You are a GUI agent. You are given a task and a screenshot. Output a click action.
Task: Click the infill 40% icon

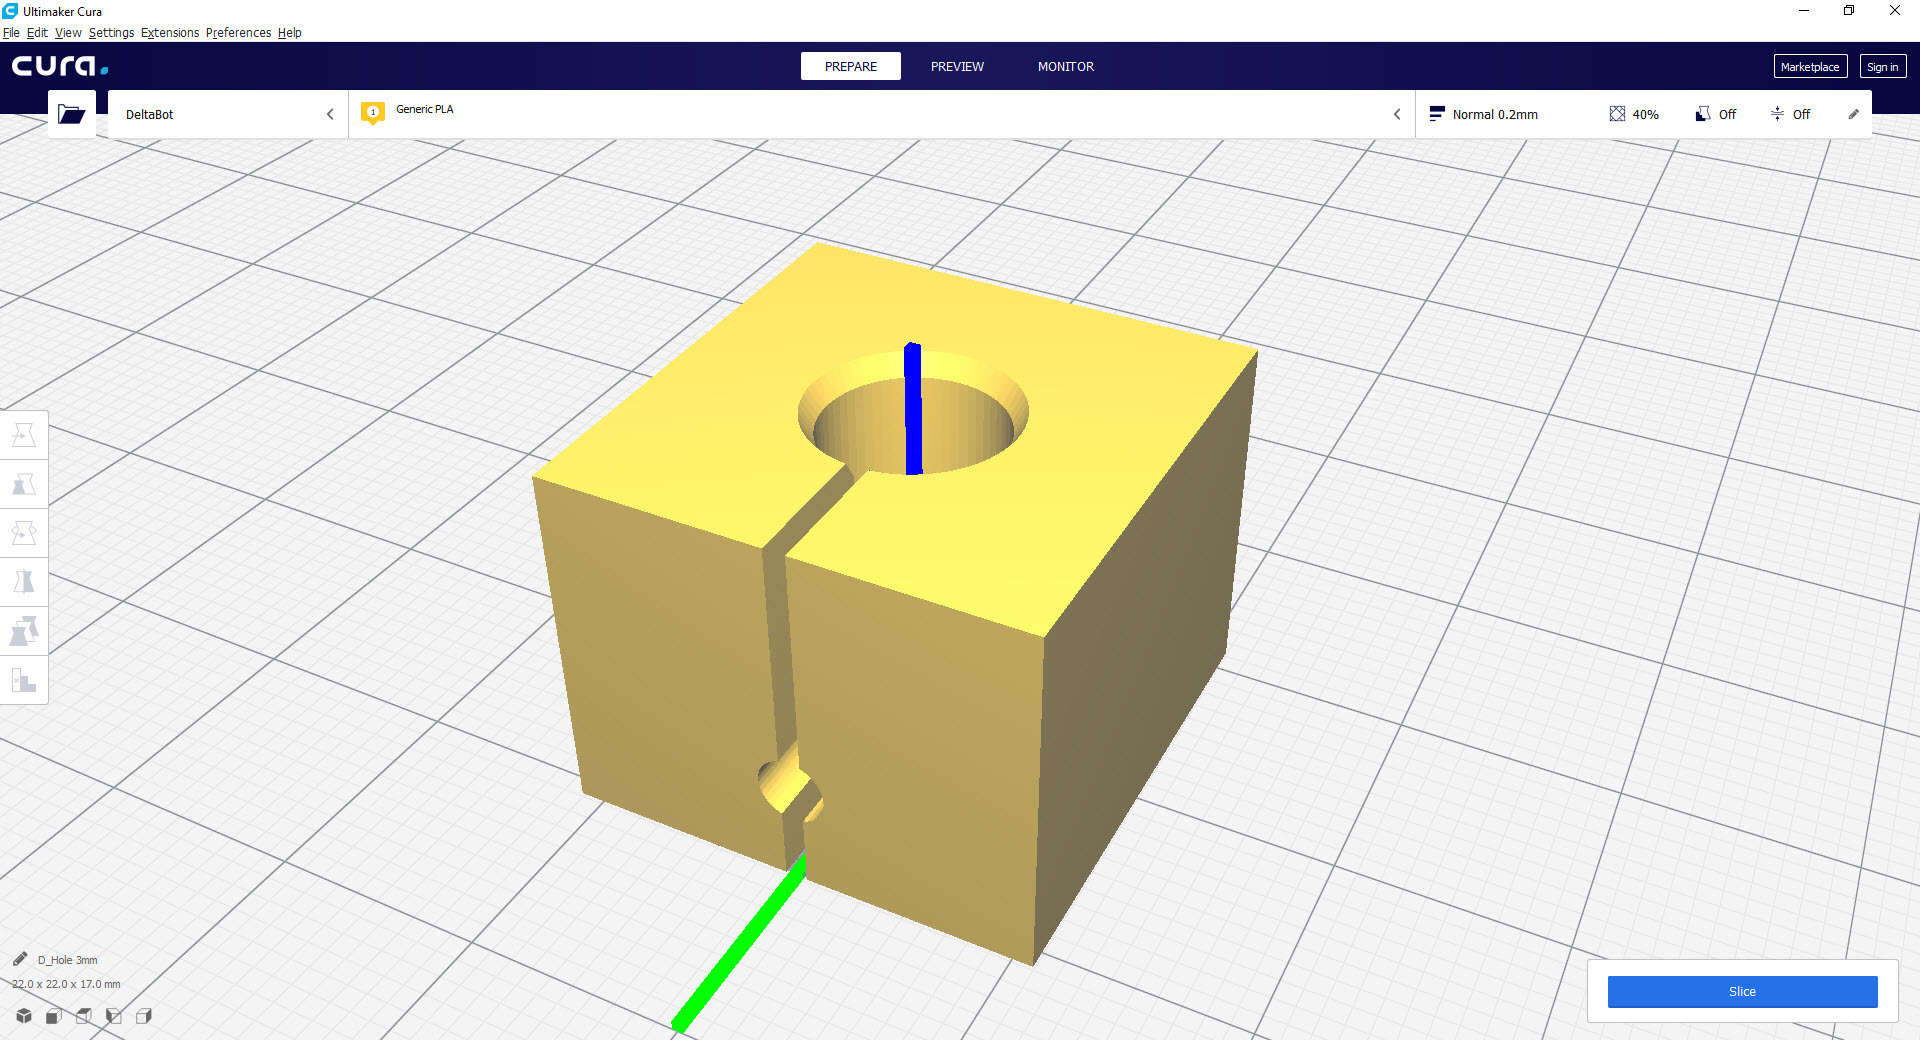(1617, 114)
